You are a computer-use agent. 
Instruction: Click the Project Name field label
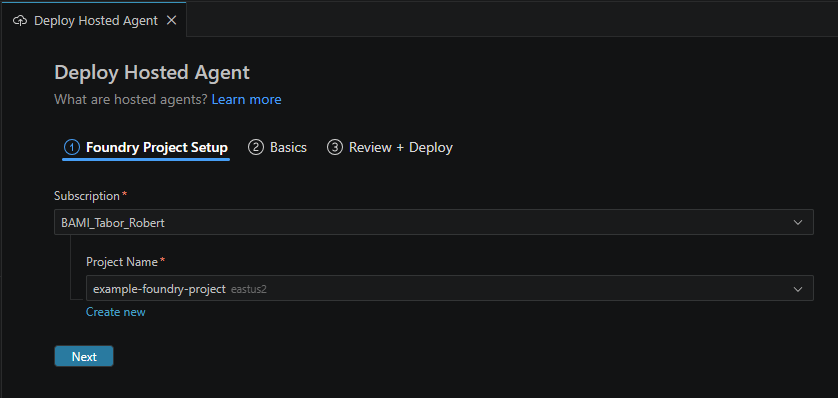click(122, 262)
